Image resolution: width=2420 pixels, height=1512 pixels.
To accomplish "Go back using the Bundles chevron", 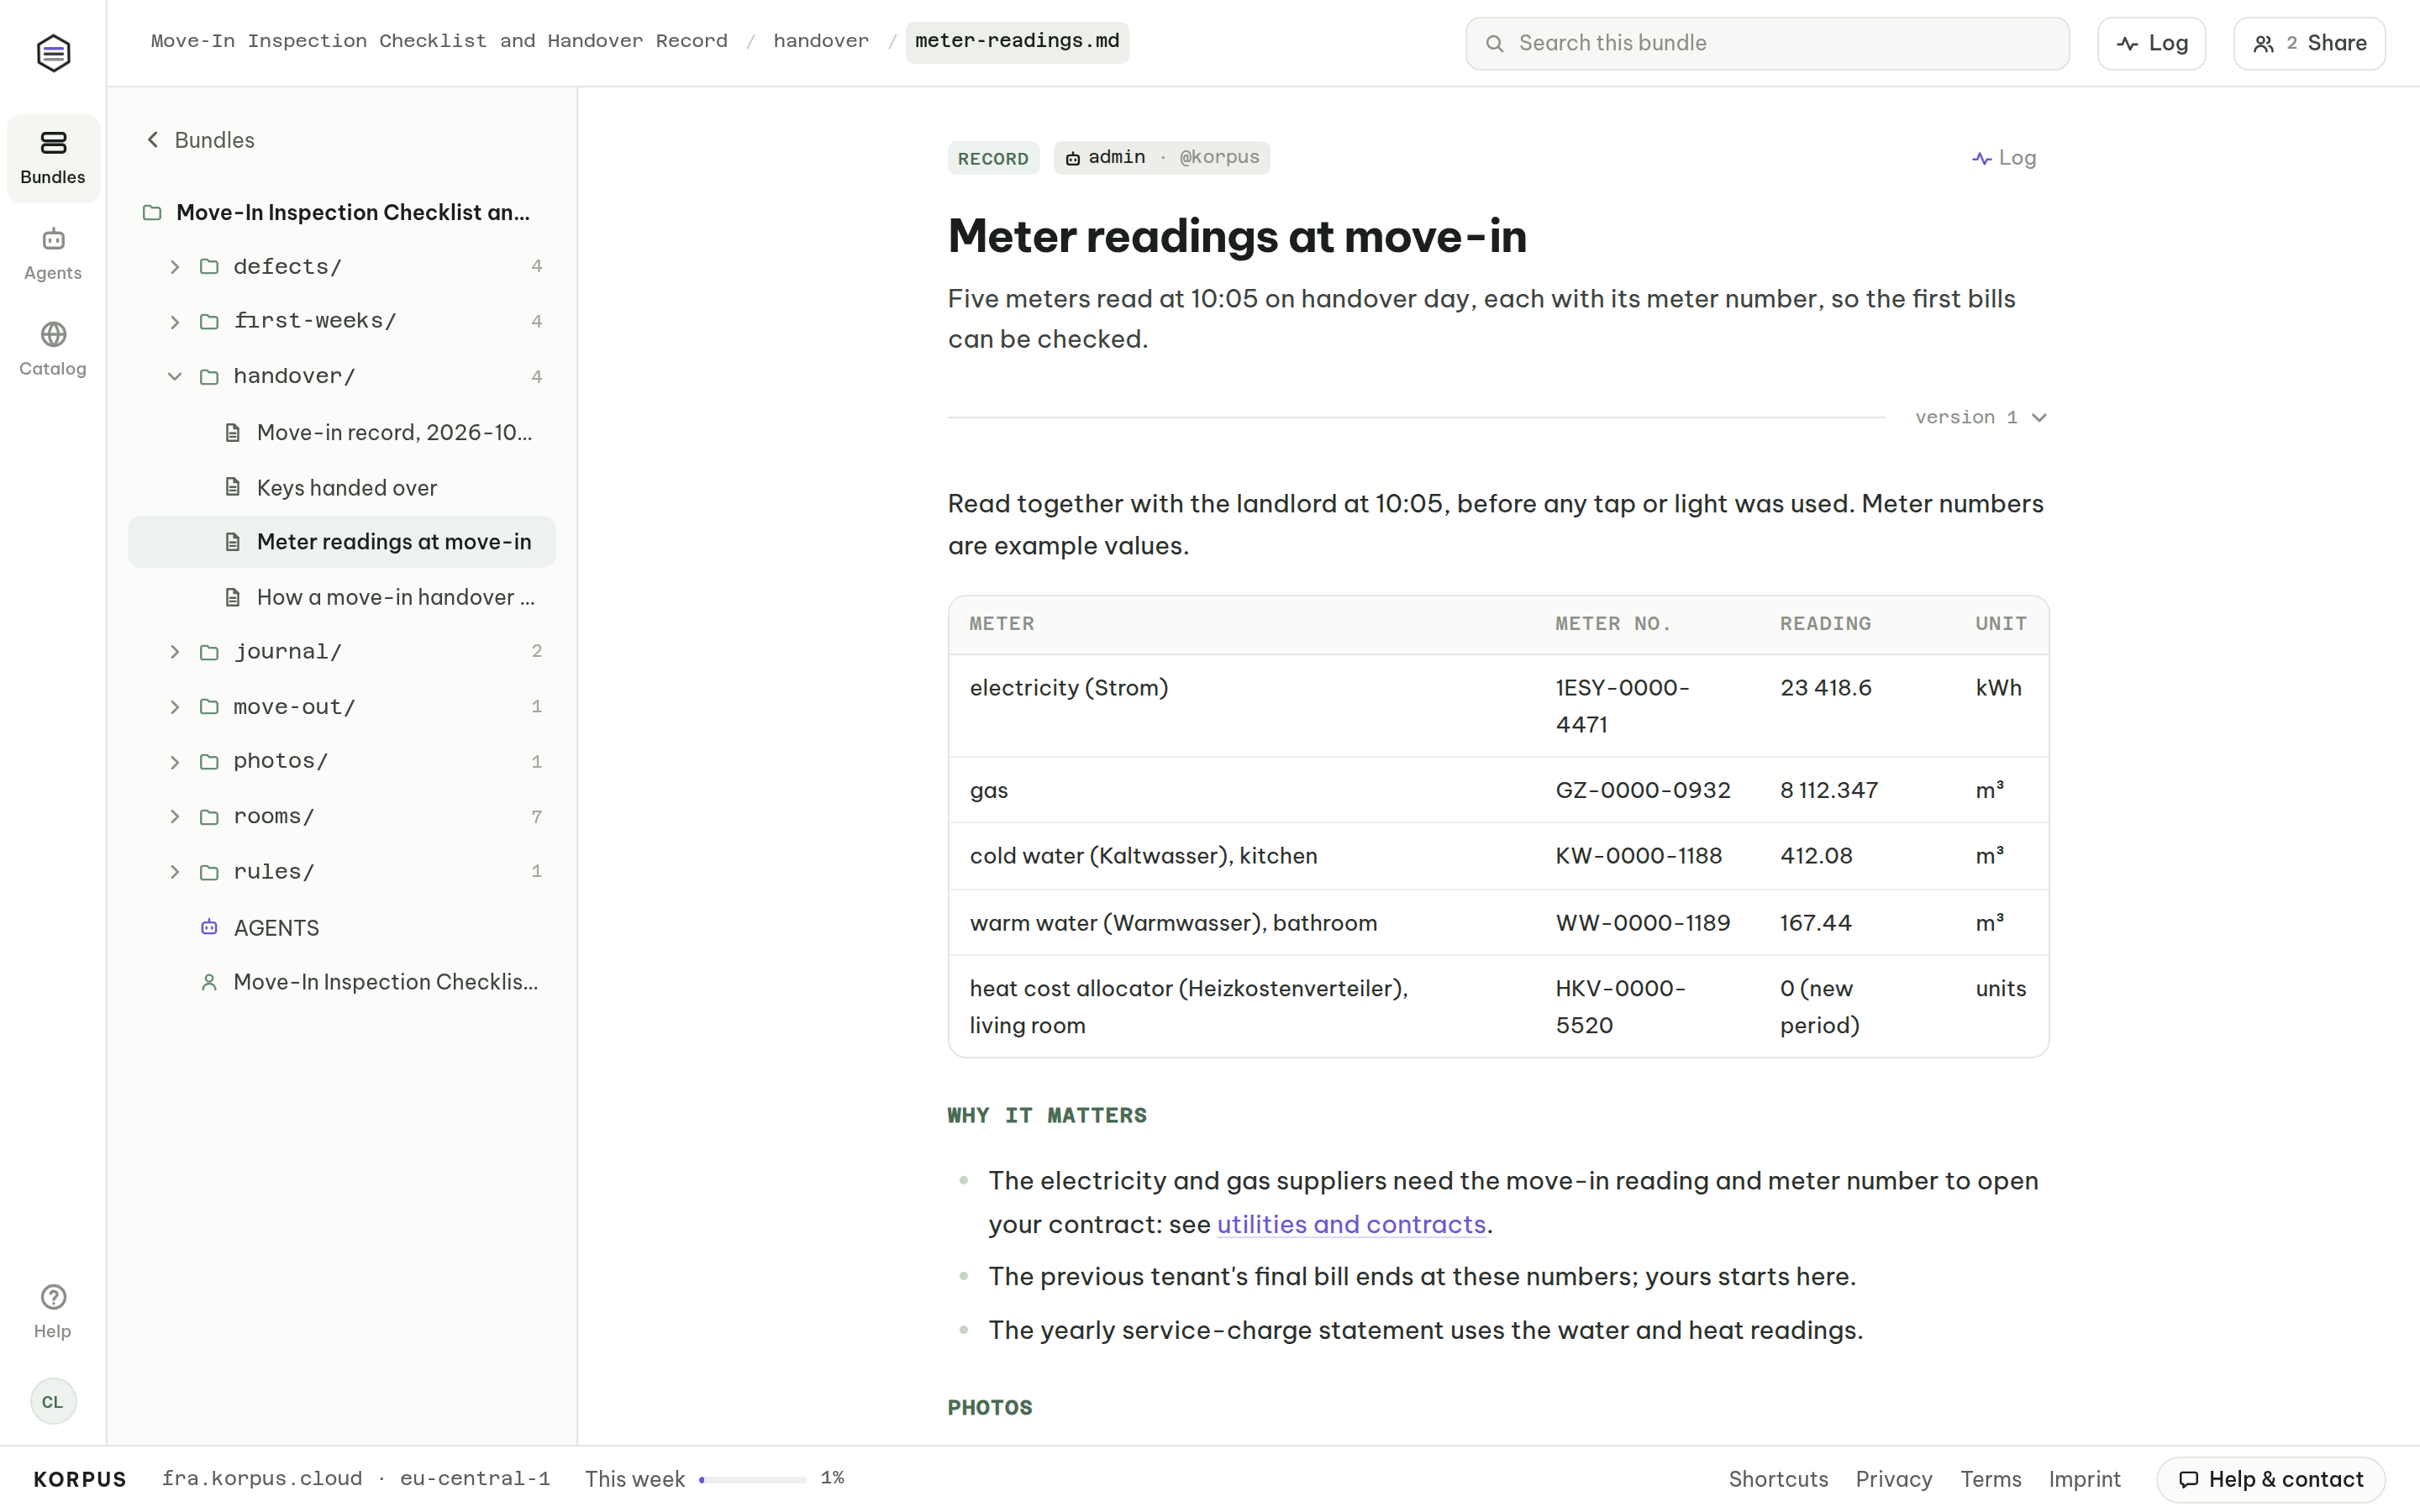I will [153, 140].
